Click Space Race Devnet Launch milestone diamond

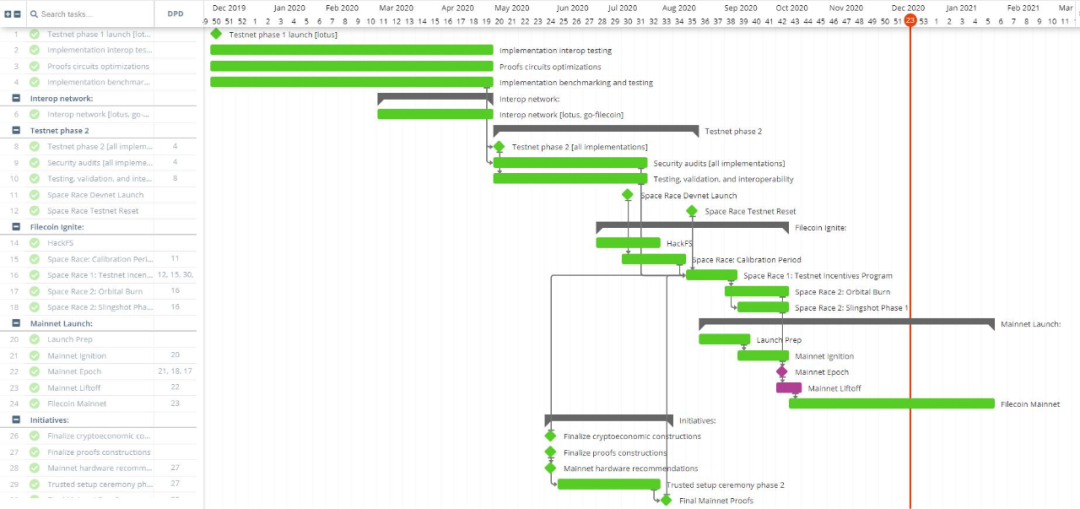[627, 195]
